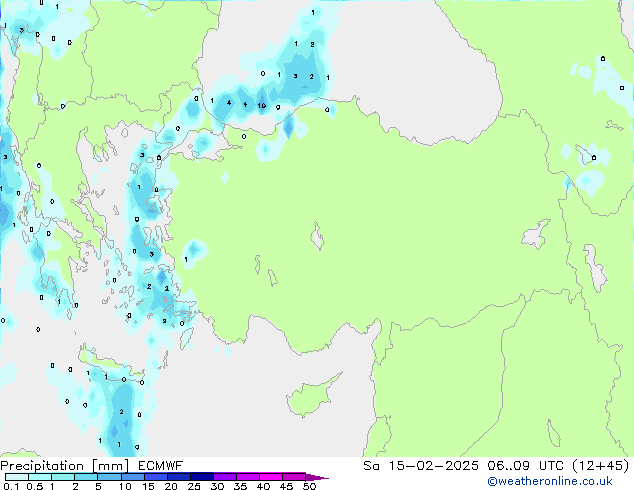
Task: Click the legend scale label '0.1'
Action: click(11, 486)
